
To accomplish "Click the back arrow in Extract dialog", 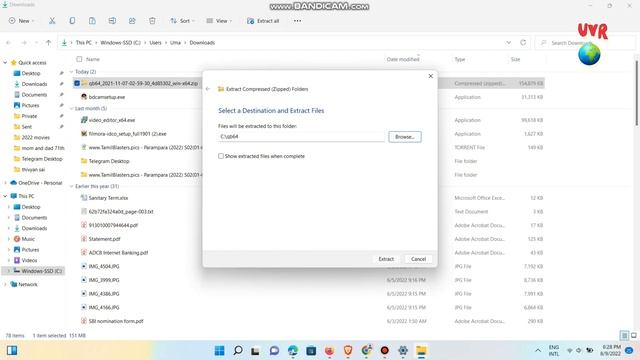I will pos(208,89).
